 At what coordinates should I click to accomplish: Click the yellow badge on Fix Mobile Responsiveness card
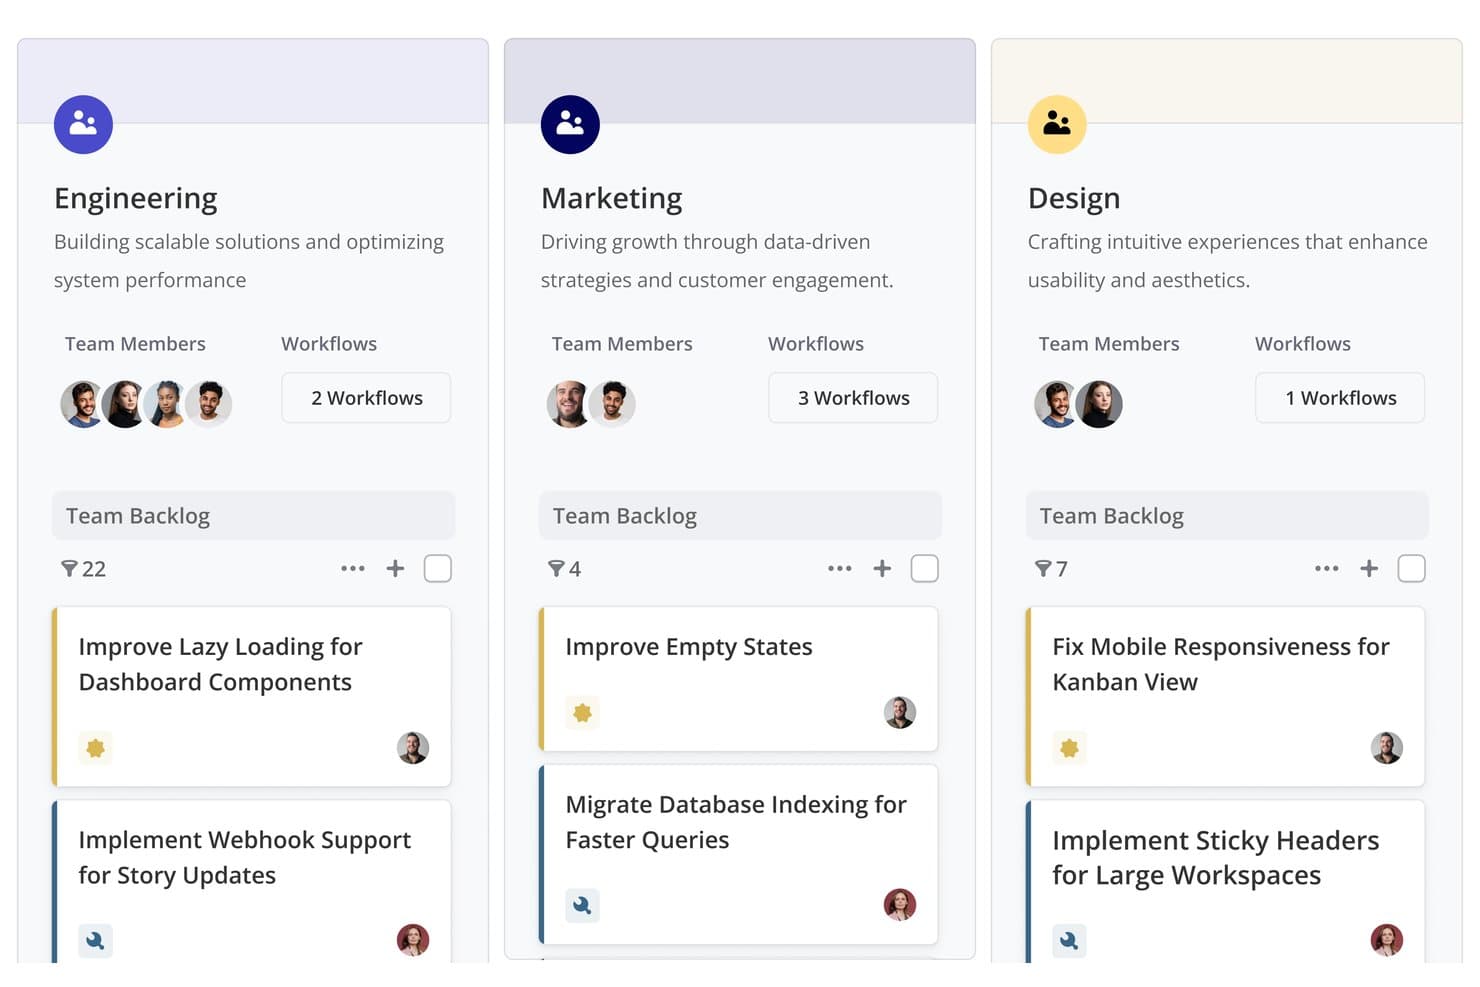tap(1070, 748)
